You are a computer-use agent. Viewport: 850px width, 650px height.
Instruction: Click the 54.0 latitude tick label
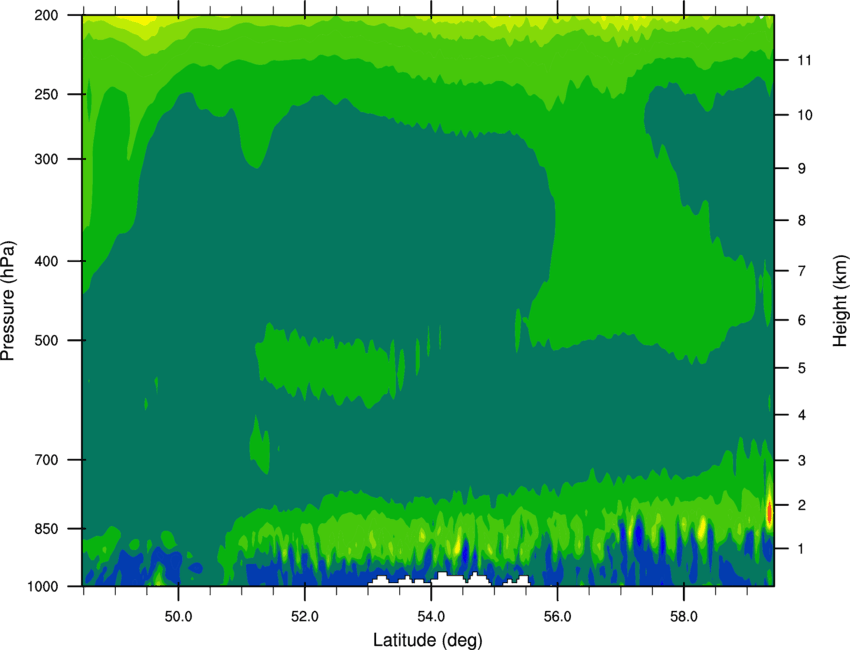click(x=431, y=617)
